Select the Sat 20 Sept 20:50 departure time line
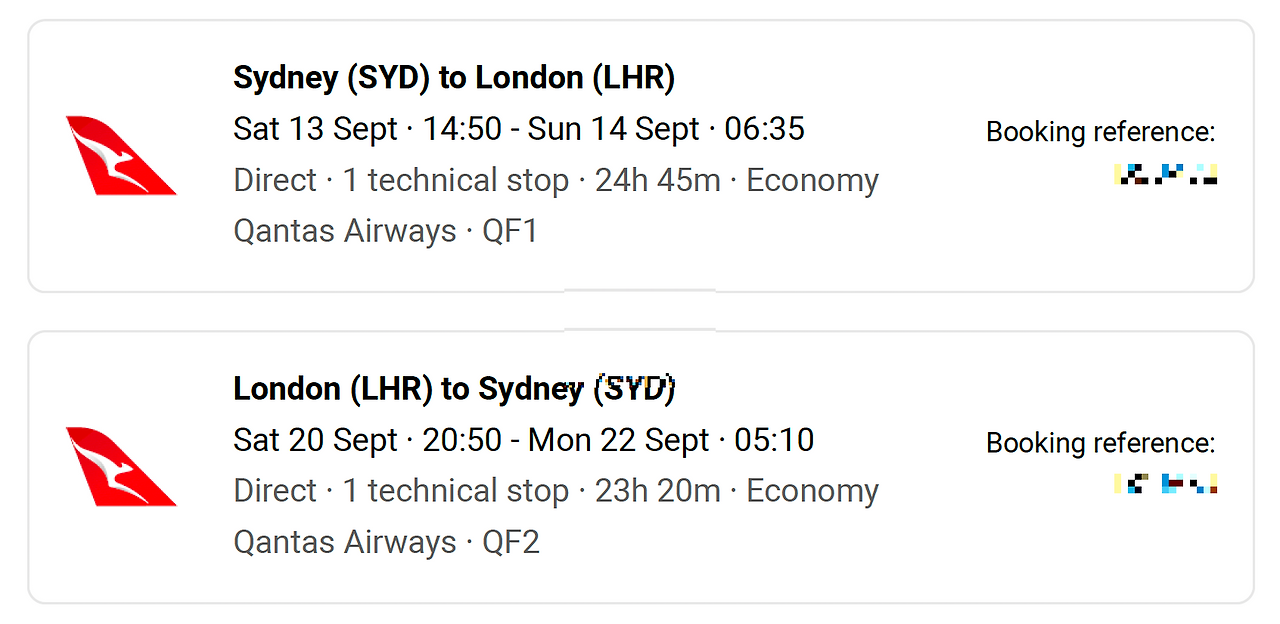 point(524,440)
